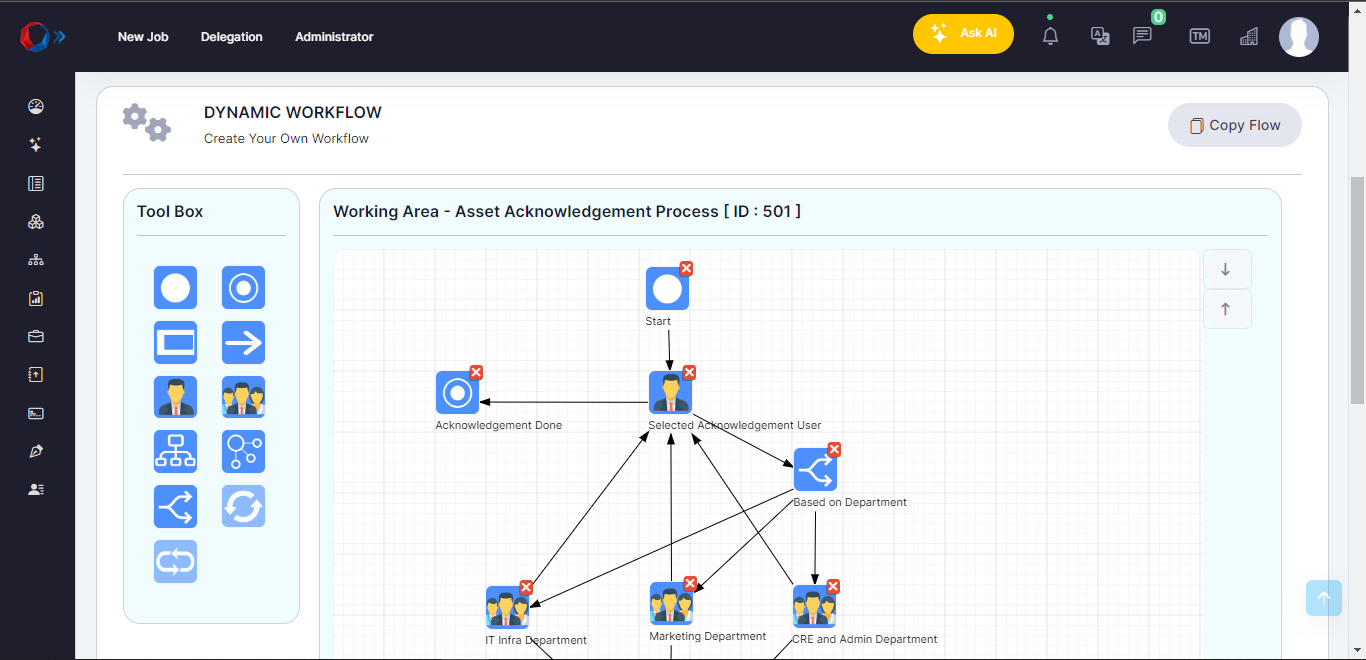The height and width of the screenshot is (660, 1366).
Task: Click the down arrow button beside canvas
Action: point(1226,270)
